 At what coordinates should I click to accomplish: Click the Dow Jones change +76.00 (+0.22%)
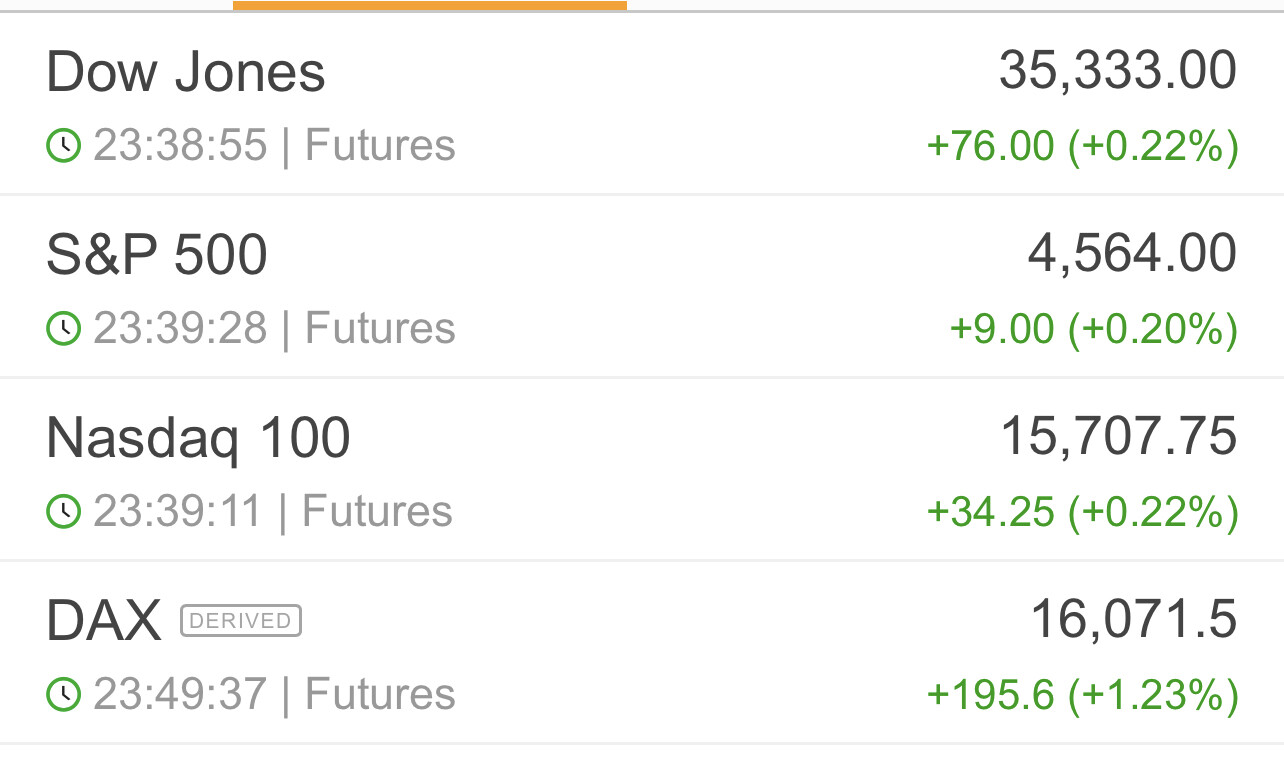[x=1083, y=146]
